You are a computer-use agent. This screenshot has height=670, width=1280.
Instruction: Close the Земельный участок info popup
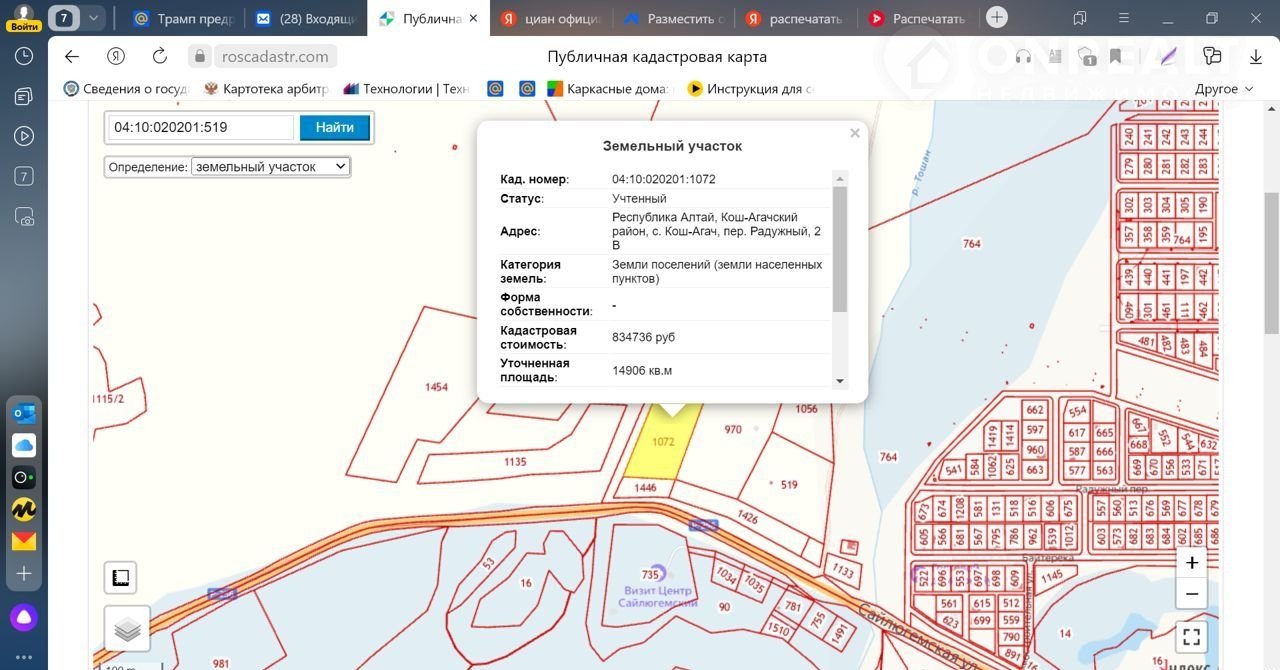point(854,133)
